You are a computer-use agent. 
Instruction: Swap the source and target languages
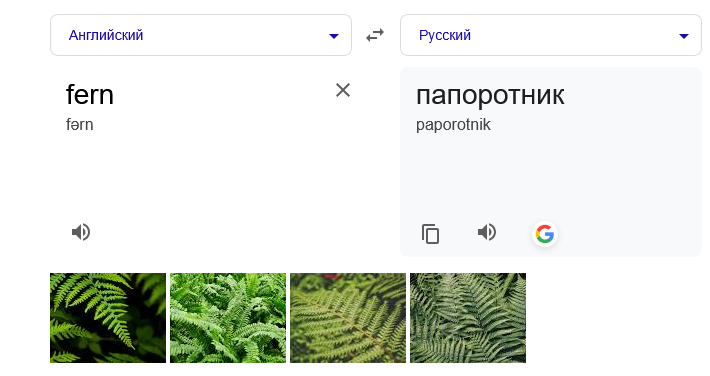[375, 35]
